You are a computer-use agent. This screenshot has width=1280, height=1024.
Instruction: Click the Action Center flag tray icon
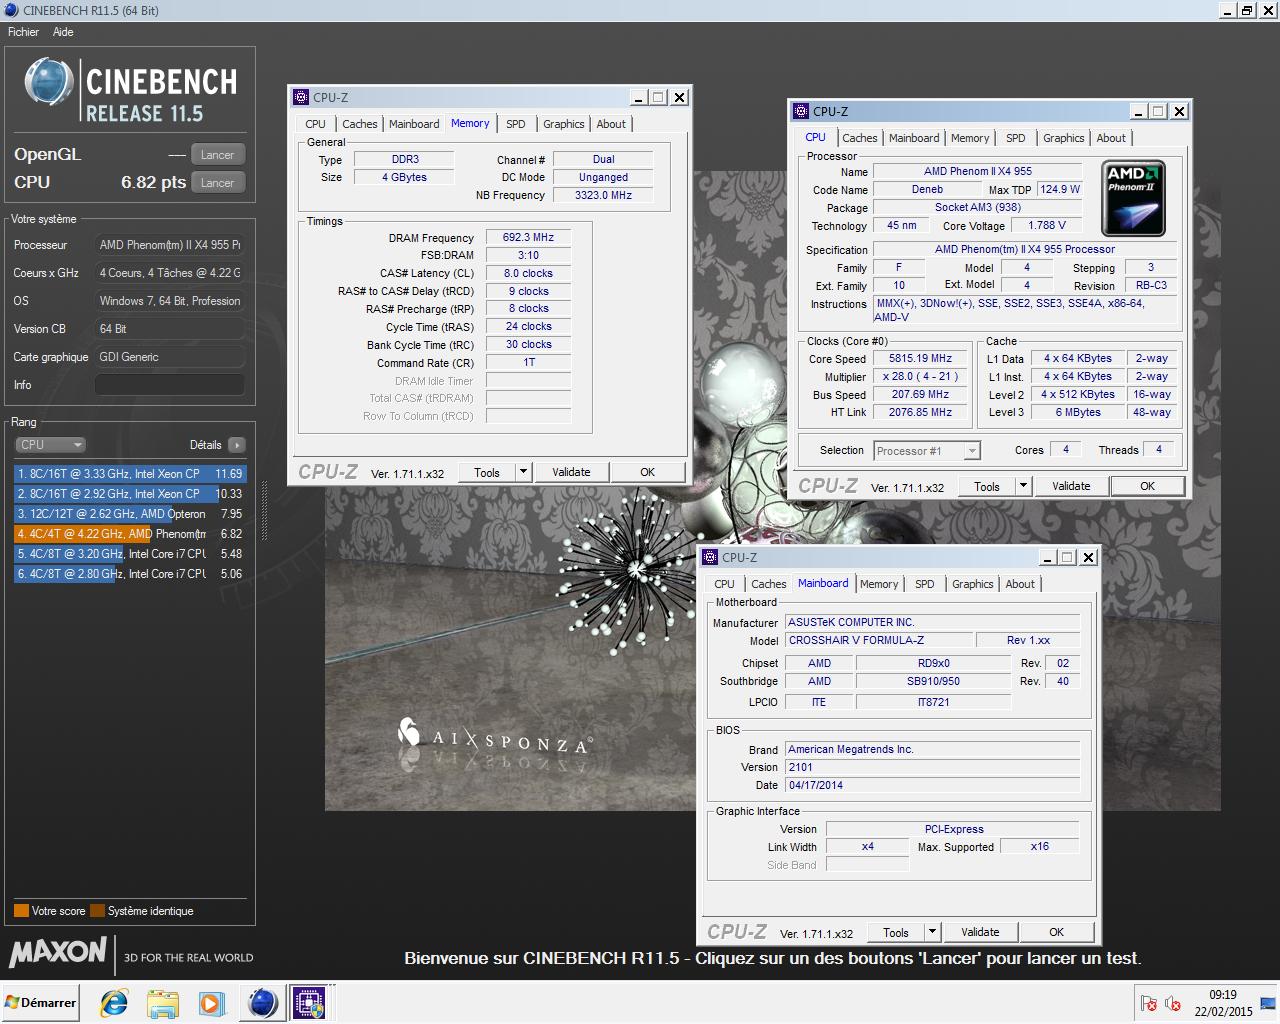click(1149, 1003)
